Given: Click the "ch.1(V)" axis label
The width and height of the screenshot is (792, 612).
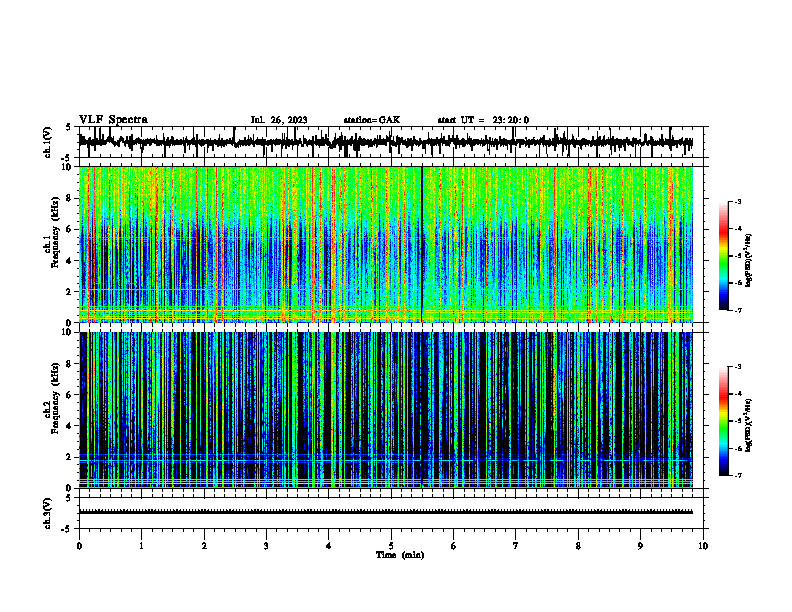Looking at the screenshot, I should click(x=48, y=142).
